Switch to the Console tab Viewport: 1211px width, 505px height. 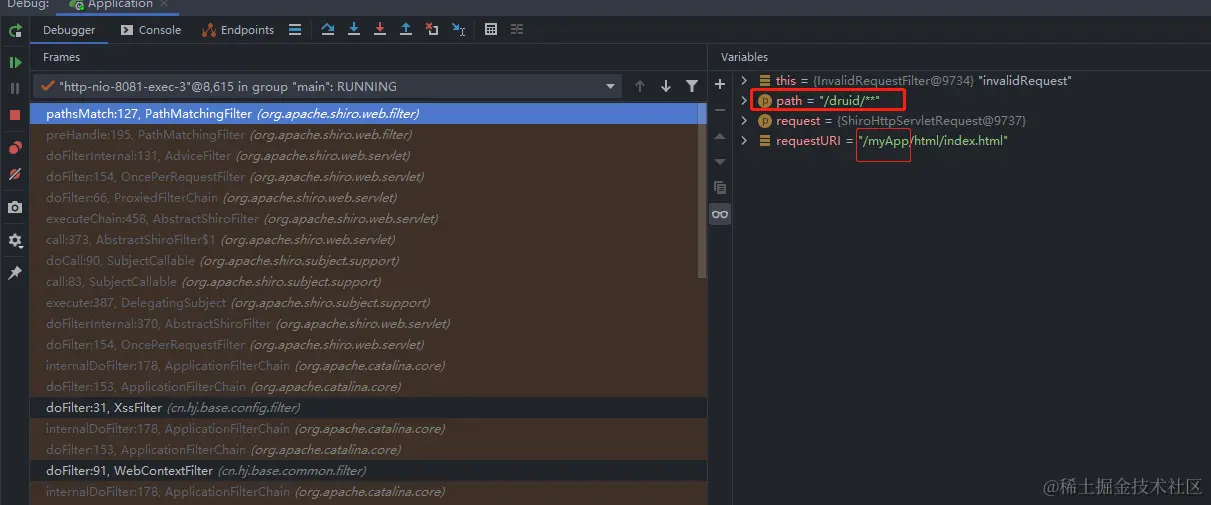tap(151, 30)
